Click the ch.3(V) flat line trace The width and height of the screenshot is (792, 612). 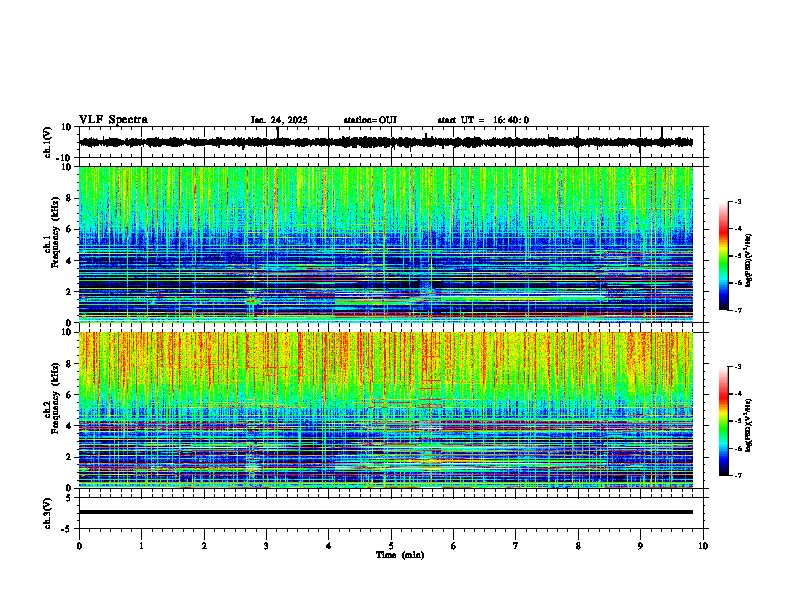click(x=386, y=512)
